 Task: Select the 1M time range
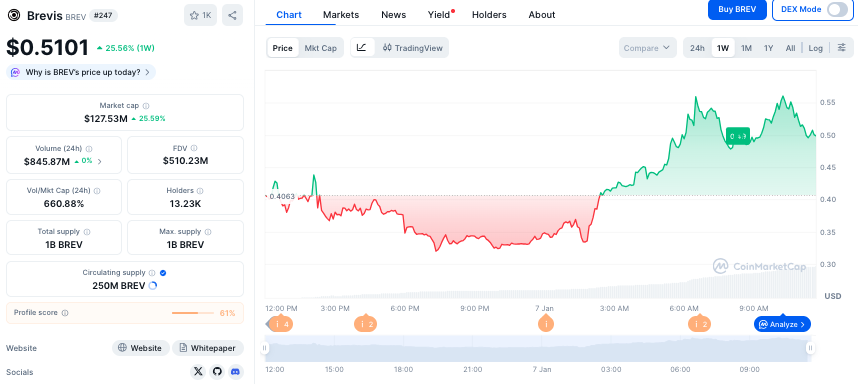[746, 48]
